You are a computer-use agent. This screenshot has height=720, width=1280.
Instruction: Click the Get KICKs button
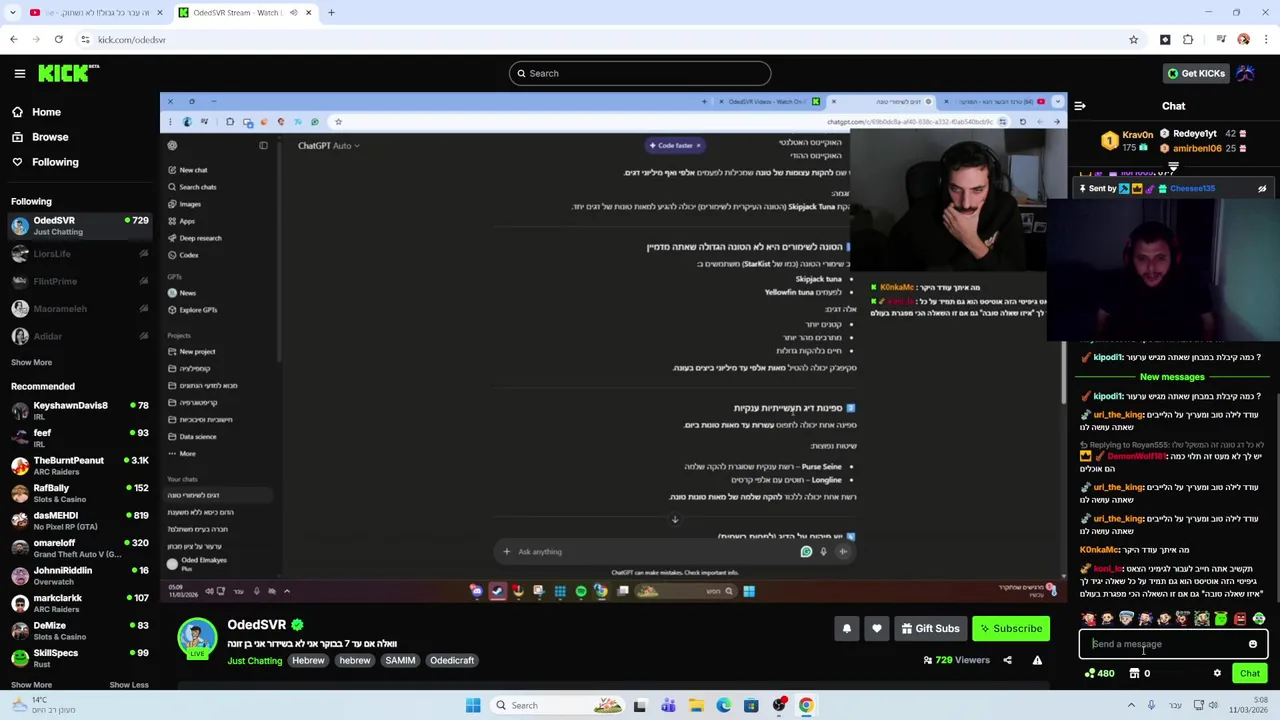point(1196,73)
